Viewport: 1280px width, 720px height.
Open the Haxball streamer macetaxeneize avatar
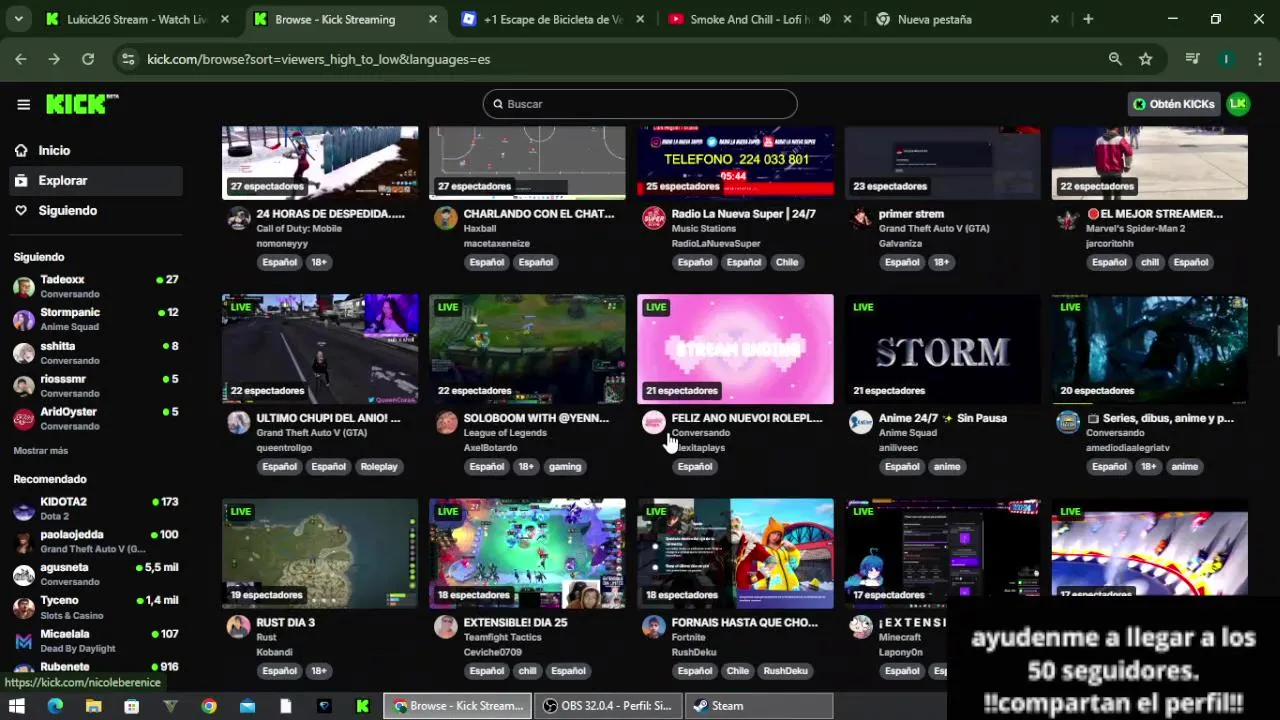coord(446,218)
